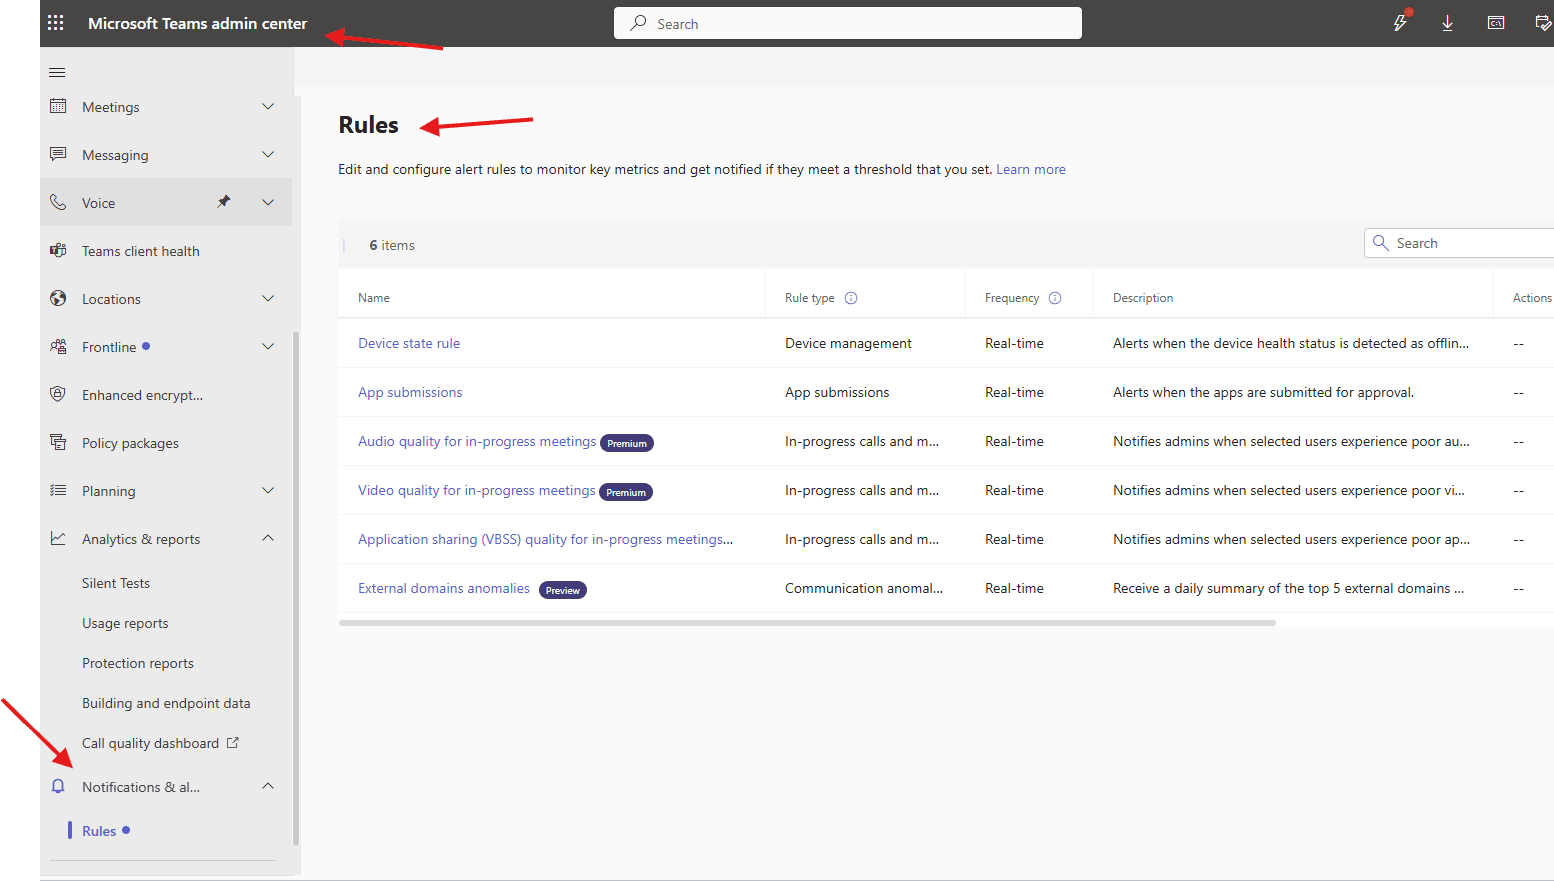Click the Enhanced encryption shield icon
The image size is (1554, 881).
58,394
